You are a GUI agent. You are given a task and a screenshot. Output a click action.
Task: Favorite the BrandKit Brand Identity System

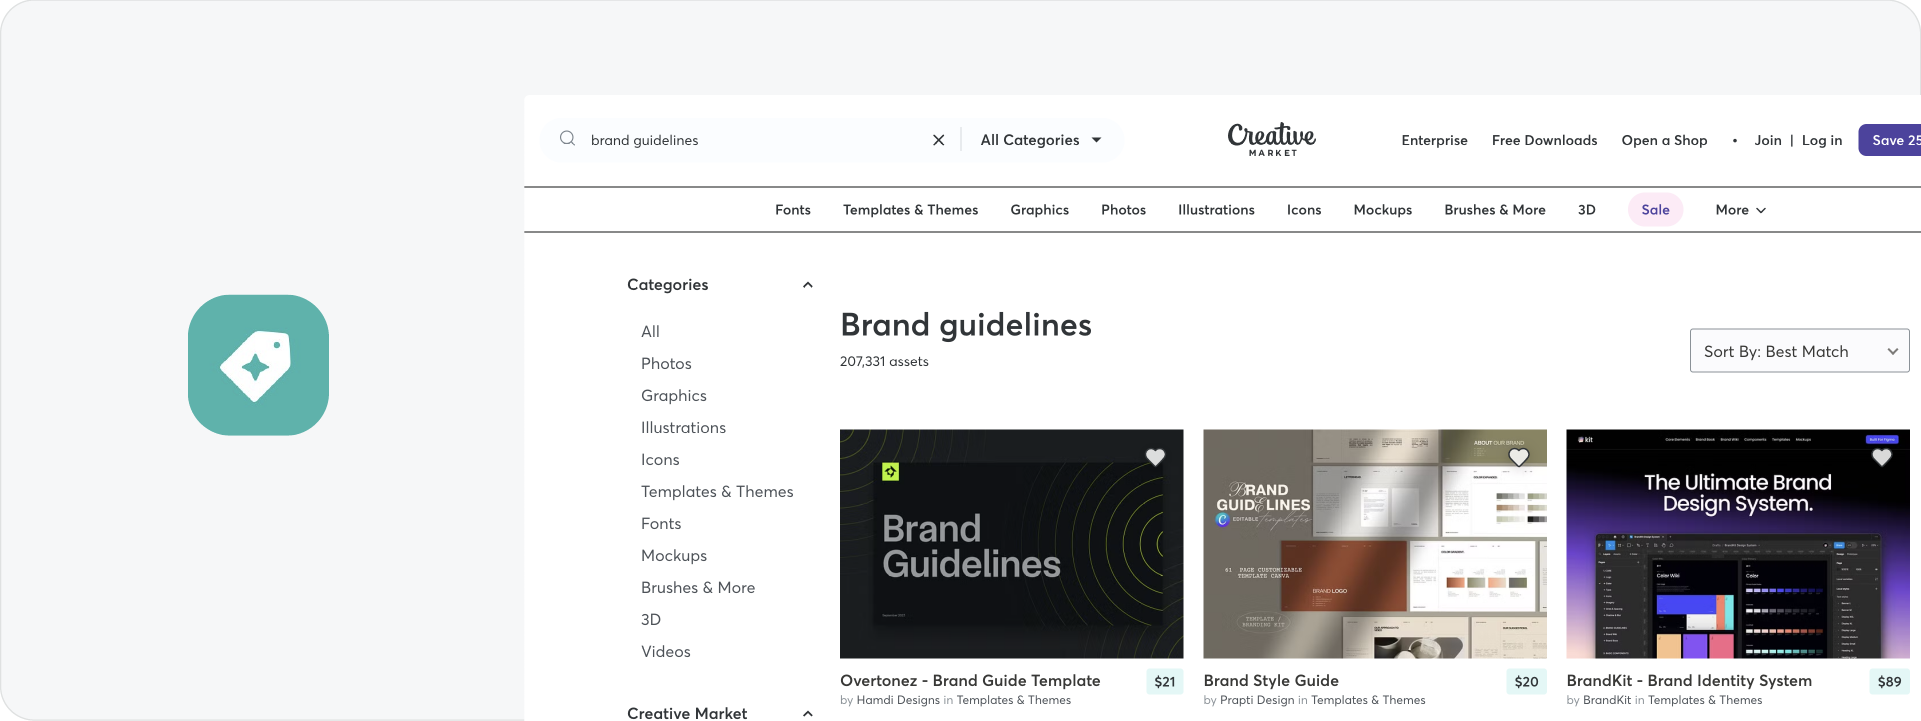pos(1881,457)
